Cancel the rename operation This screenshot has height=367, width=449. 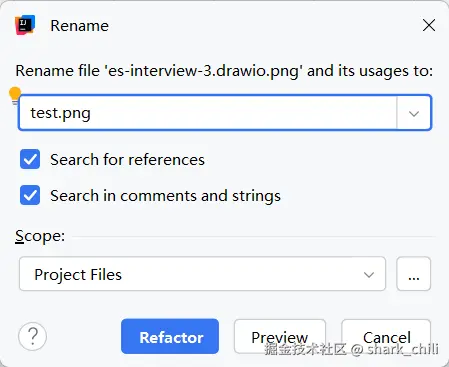coord(386,336)
